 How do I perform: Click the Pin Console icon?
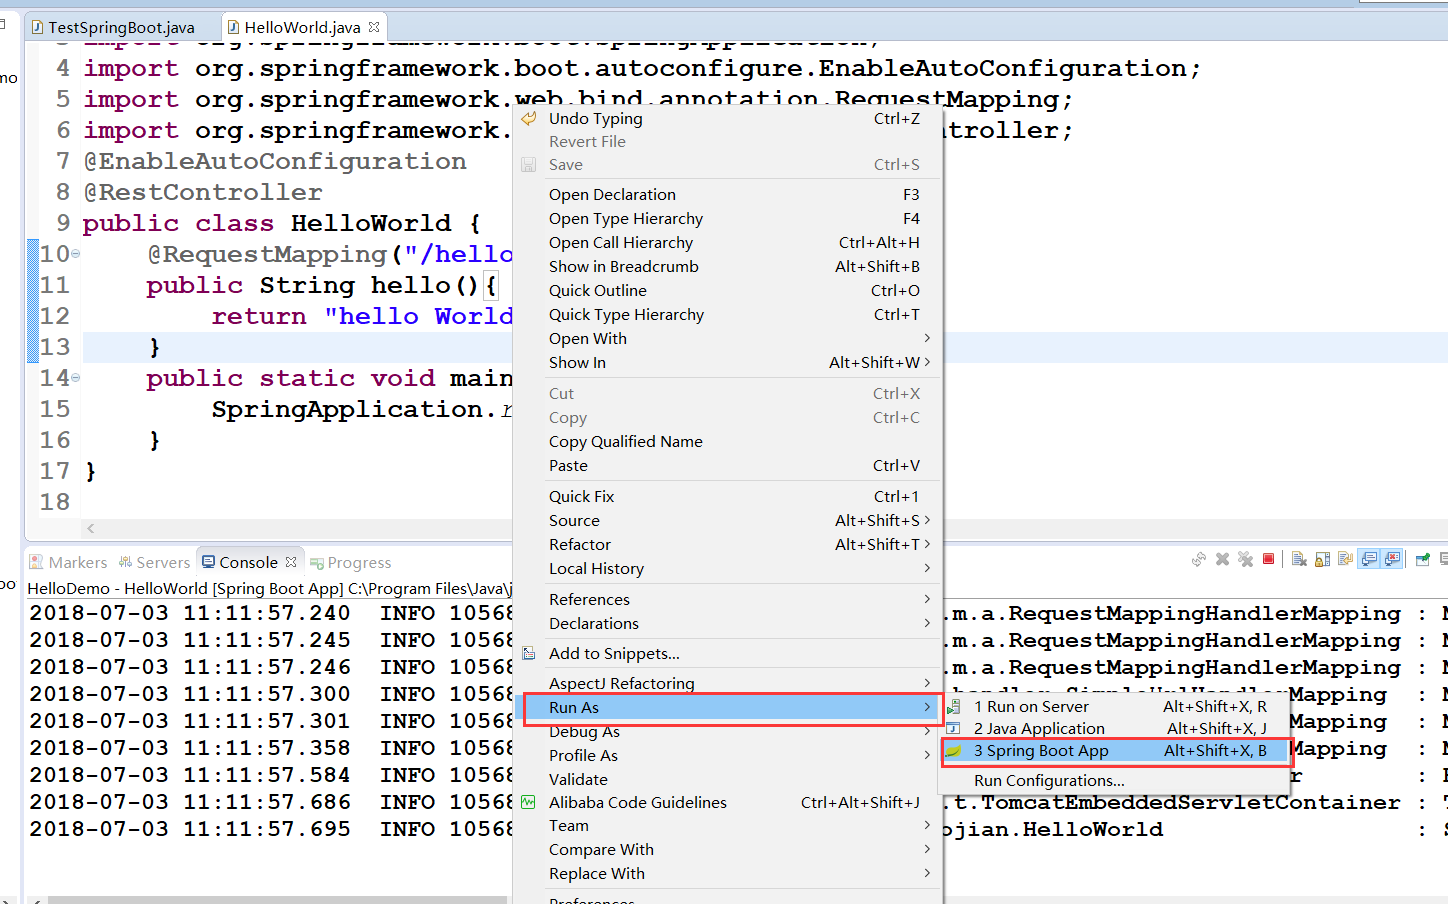click(x=1422, y=559)
